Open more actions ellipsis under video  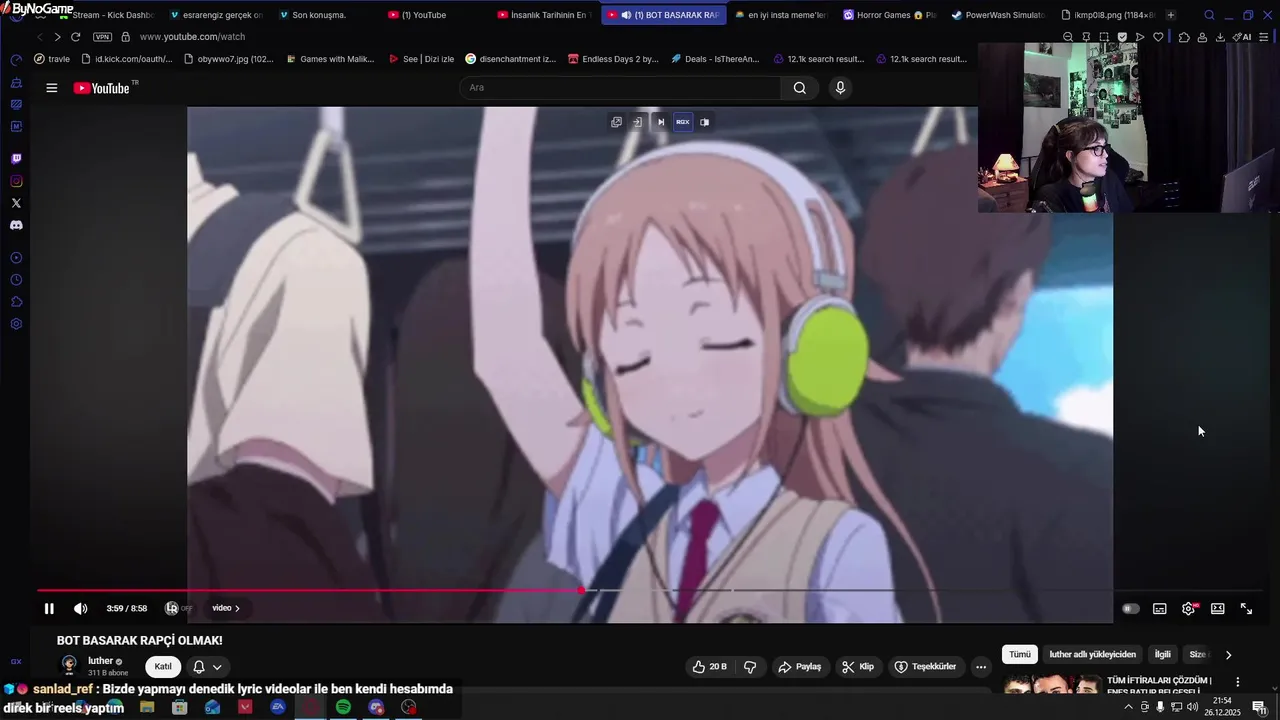click(981, 667)
